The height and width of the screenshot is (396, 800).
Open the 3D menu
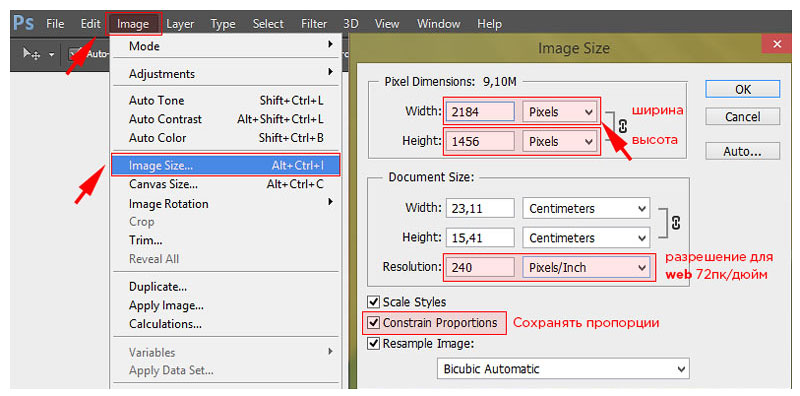(351, 24)
